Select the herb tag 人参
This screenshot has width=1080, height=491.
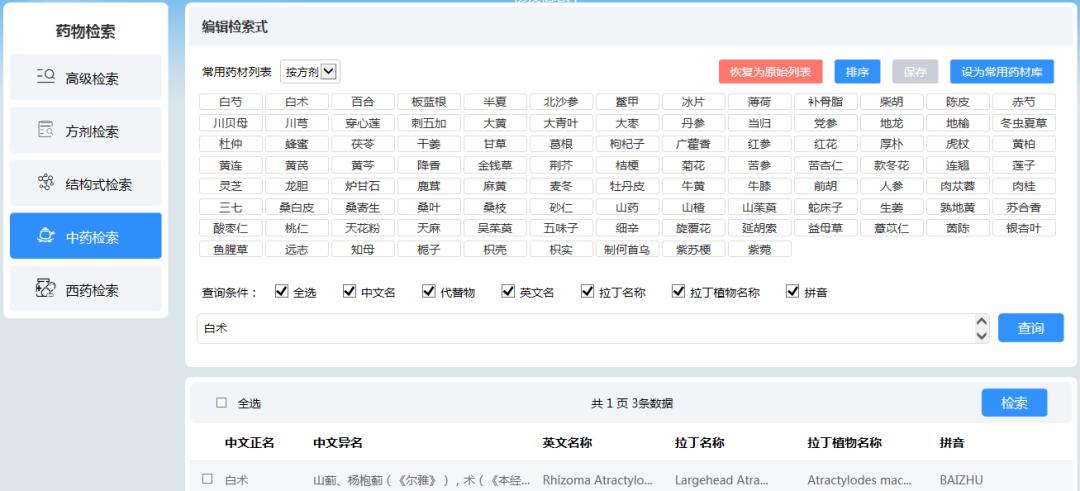(x=892, y=186)
